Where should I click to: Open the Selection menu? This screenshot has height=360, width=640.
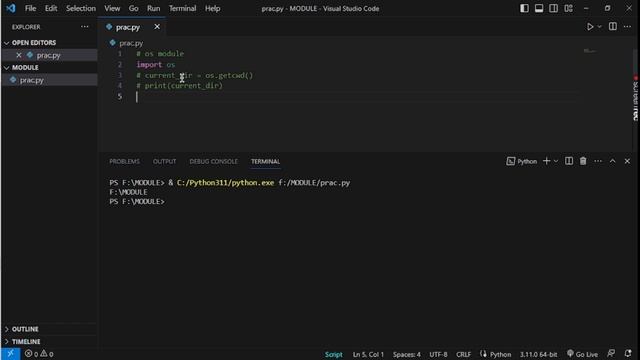tap(81, 8)
